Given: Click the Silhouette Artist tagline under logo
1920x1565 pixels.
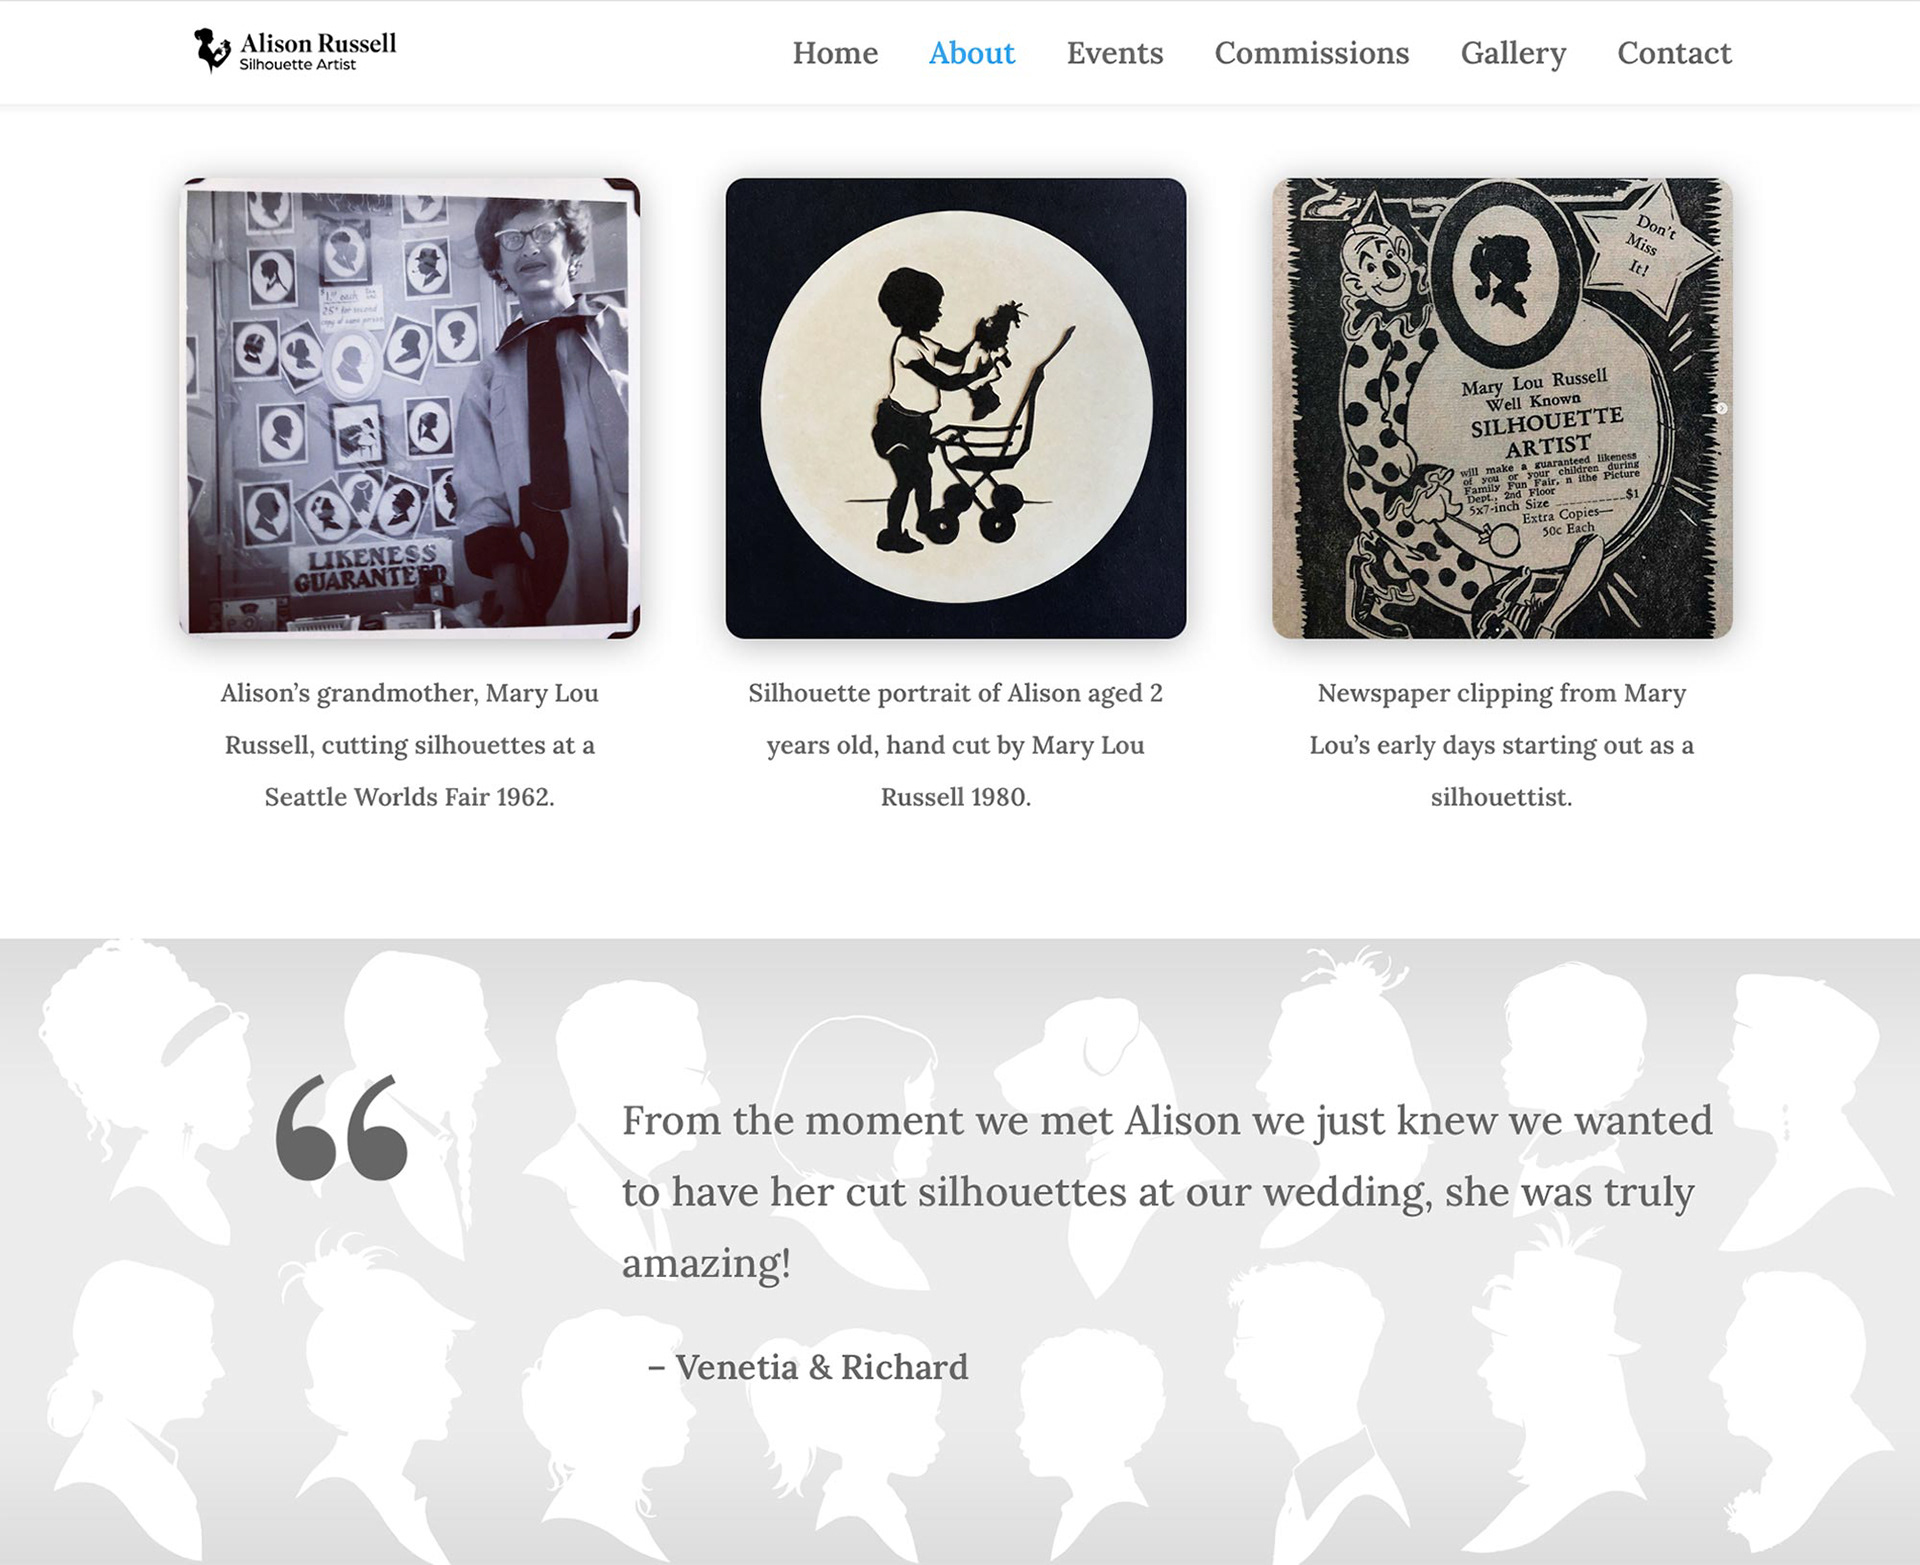Looking at the screenshot, I should pyautogui.click(x=297, y=65).
